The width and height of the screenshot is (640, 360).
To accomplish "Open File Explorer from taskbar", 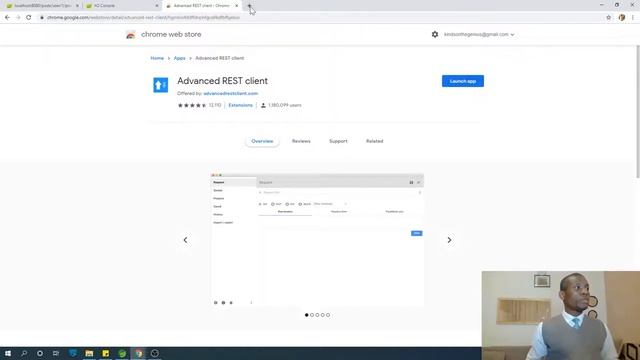I will pyautogui.click(x=89, y=353).
